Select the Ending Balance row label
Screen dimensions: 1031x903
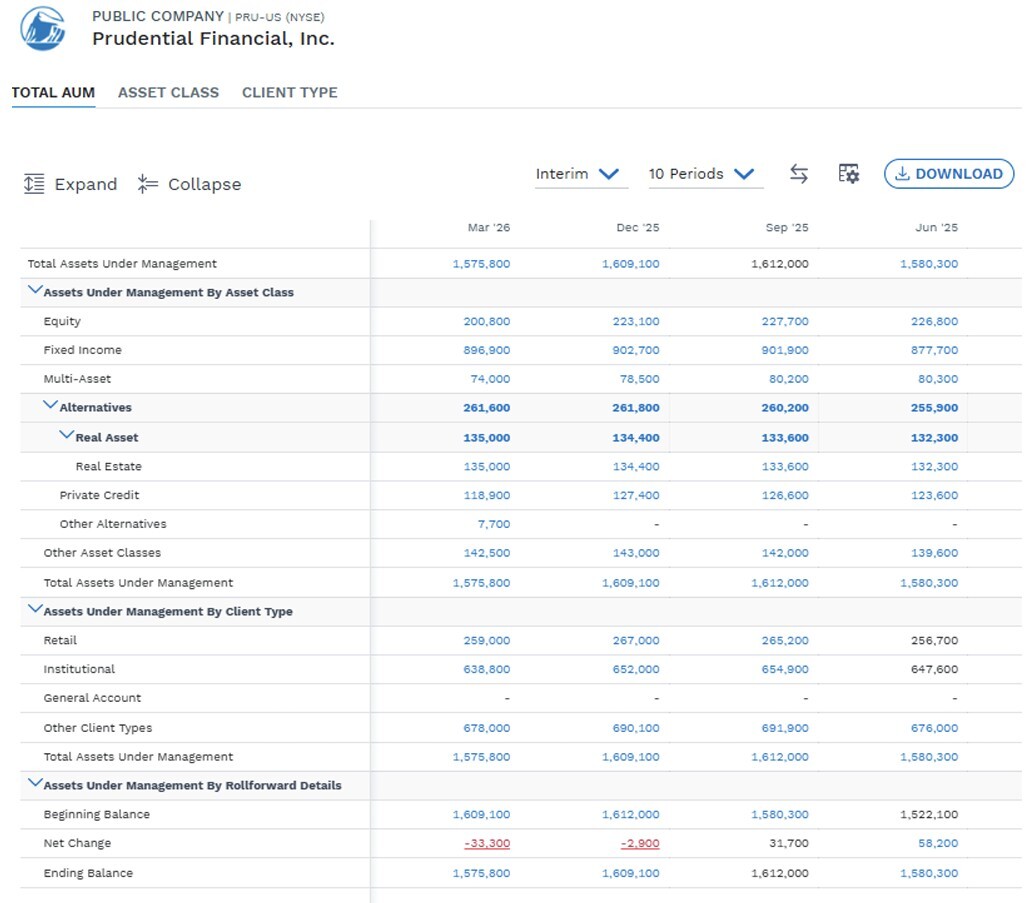click(88, 873)
